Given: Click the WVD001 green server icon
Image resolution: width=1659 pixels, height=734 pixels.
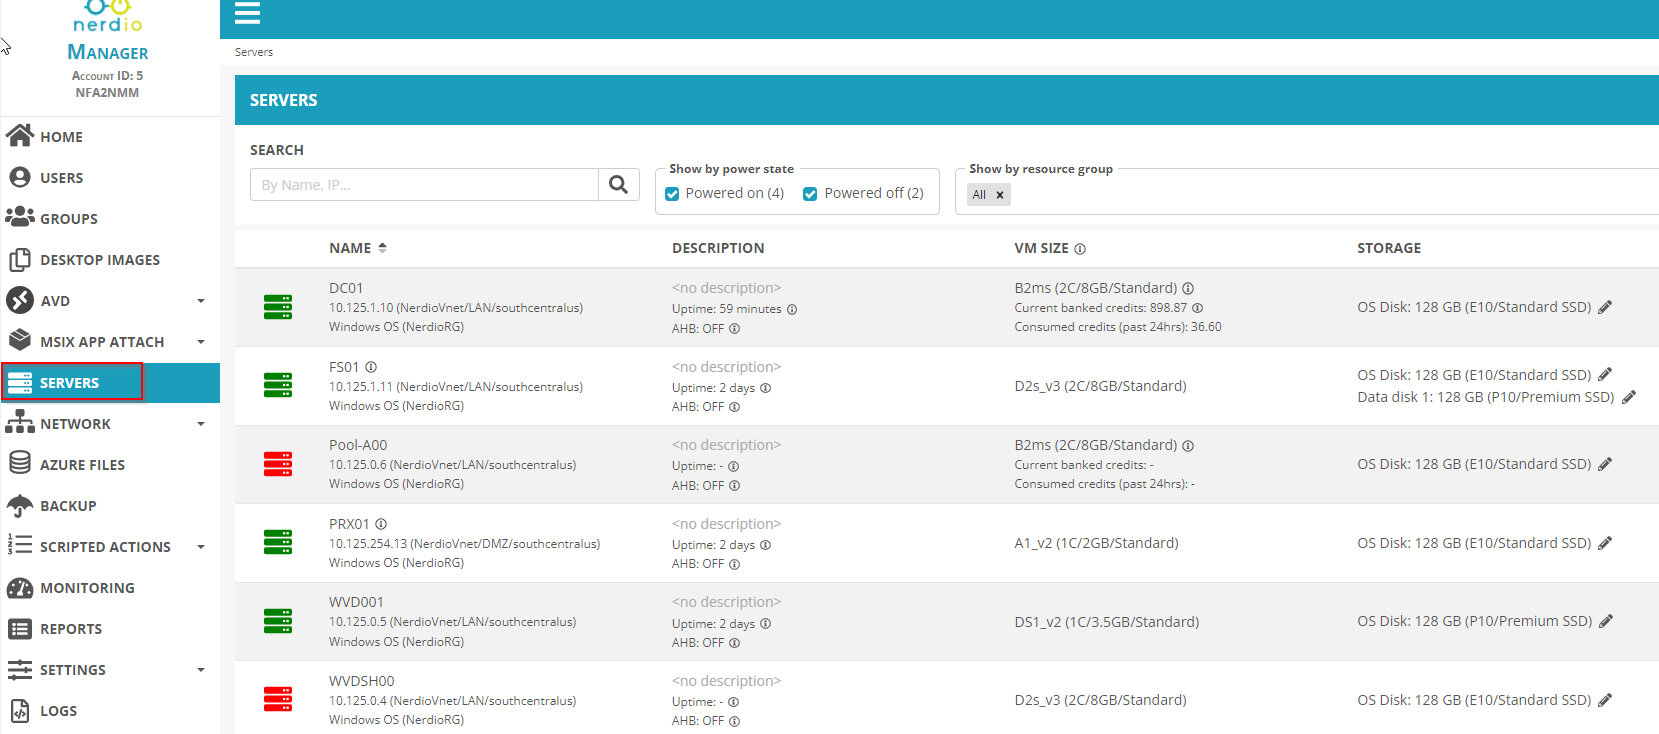Looking at the screenshot, I should (278, 621).
